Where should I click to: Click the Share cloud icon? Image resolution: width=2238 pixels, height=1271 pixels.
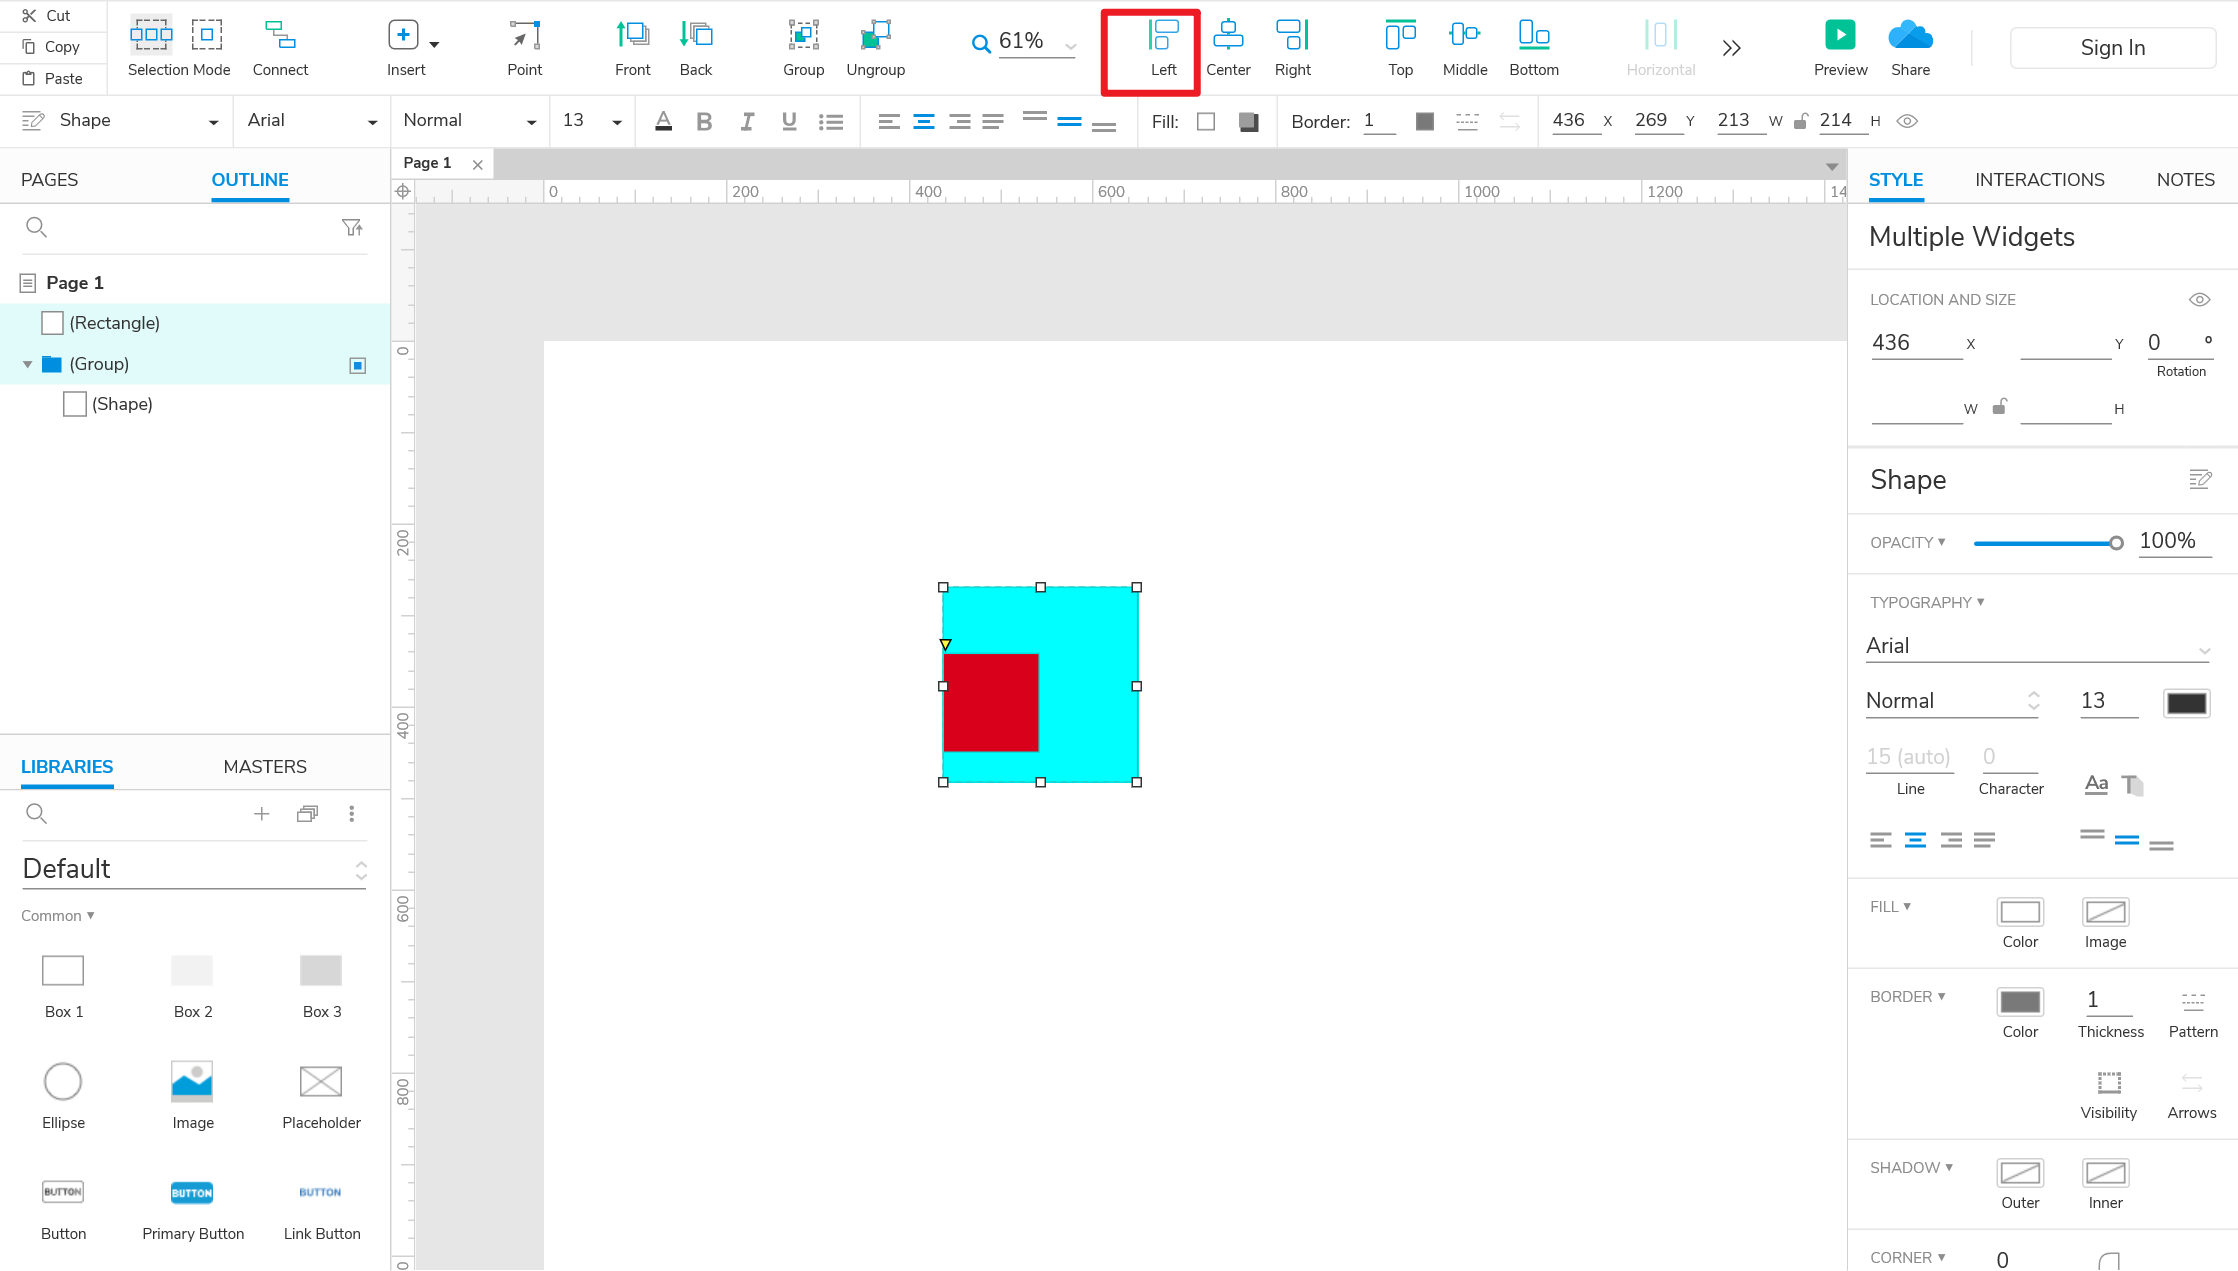point(1910,36)
